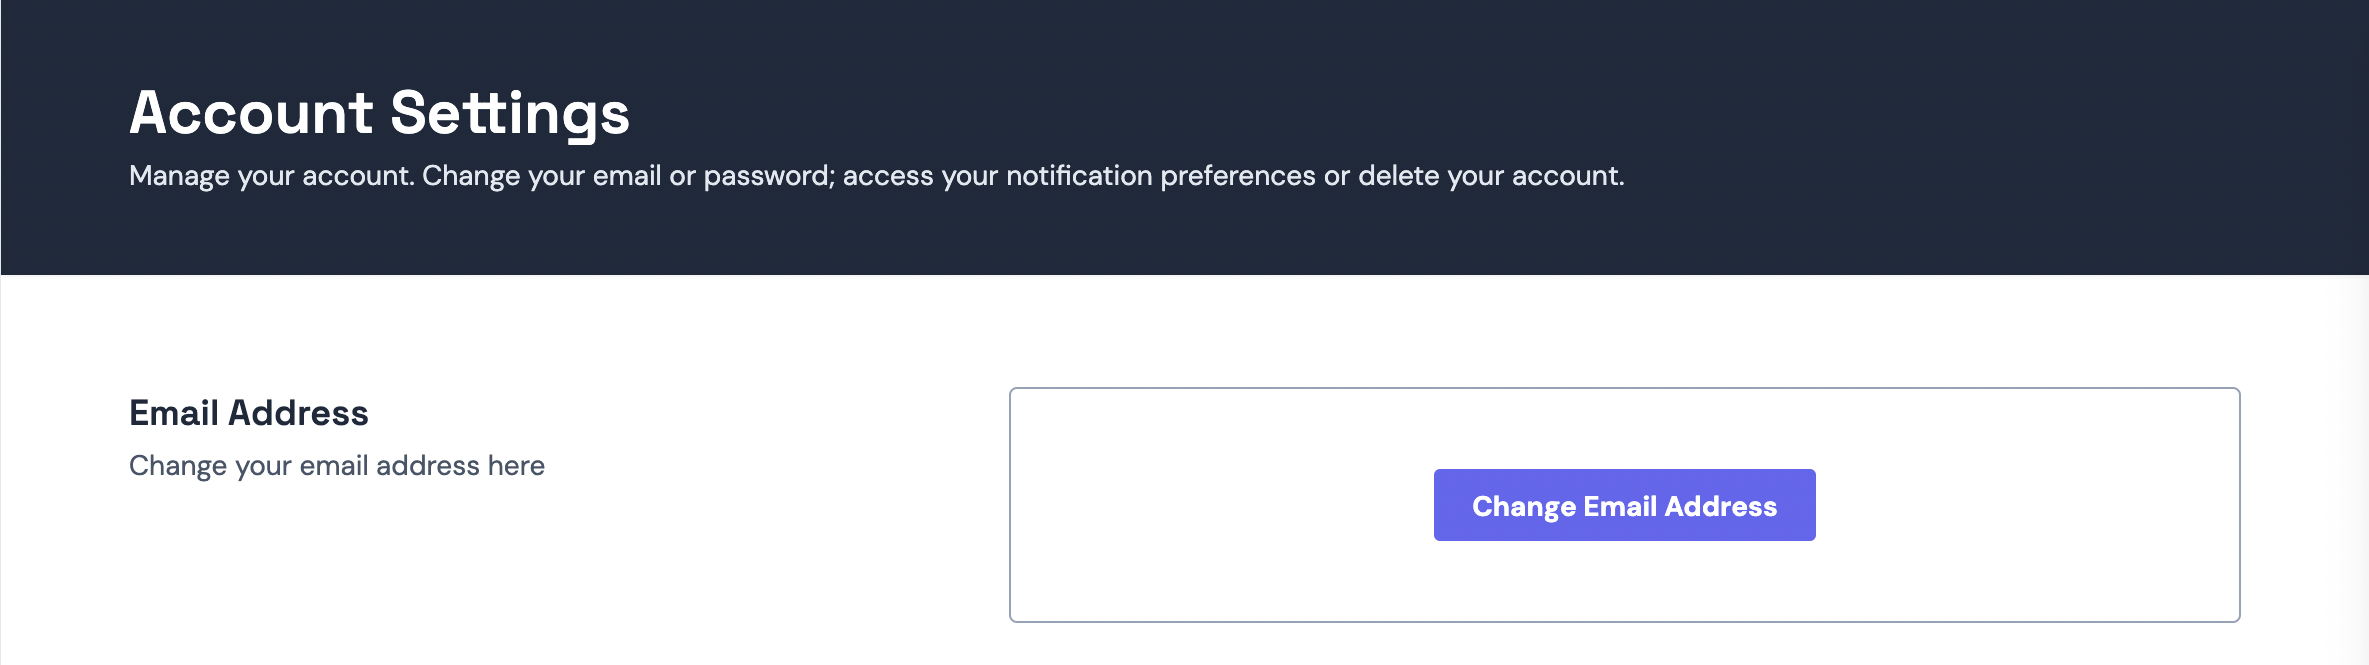Screen dimensions: 2369x665
Task: Click the word 'Email' in the section heading
Action: (x=174, y=413)
